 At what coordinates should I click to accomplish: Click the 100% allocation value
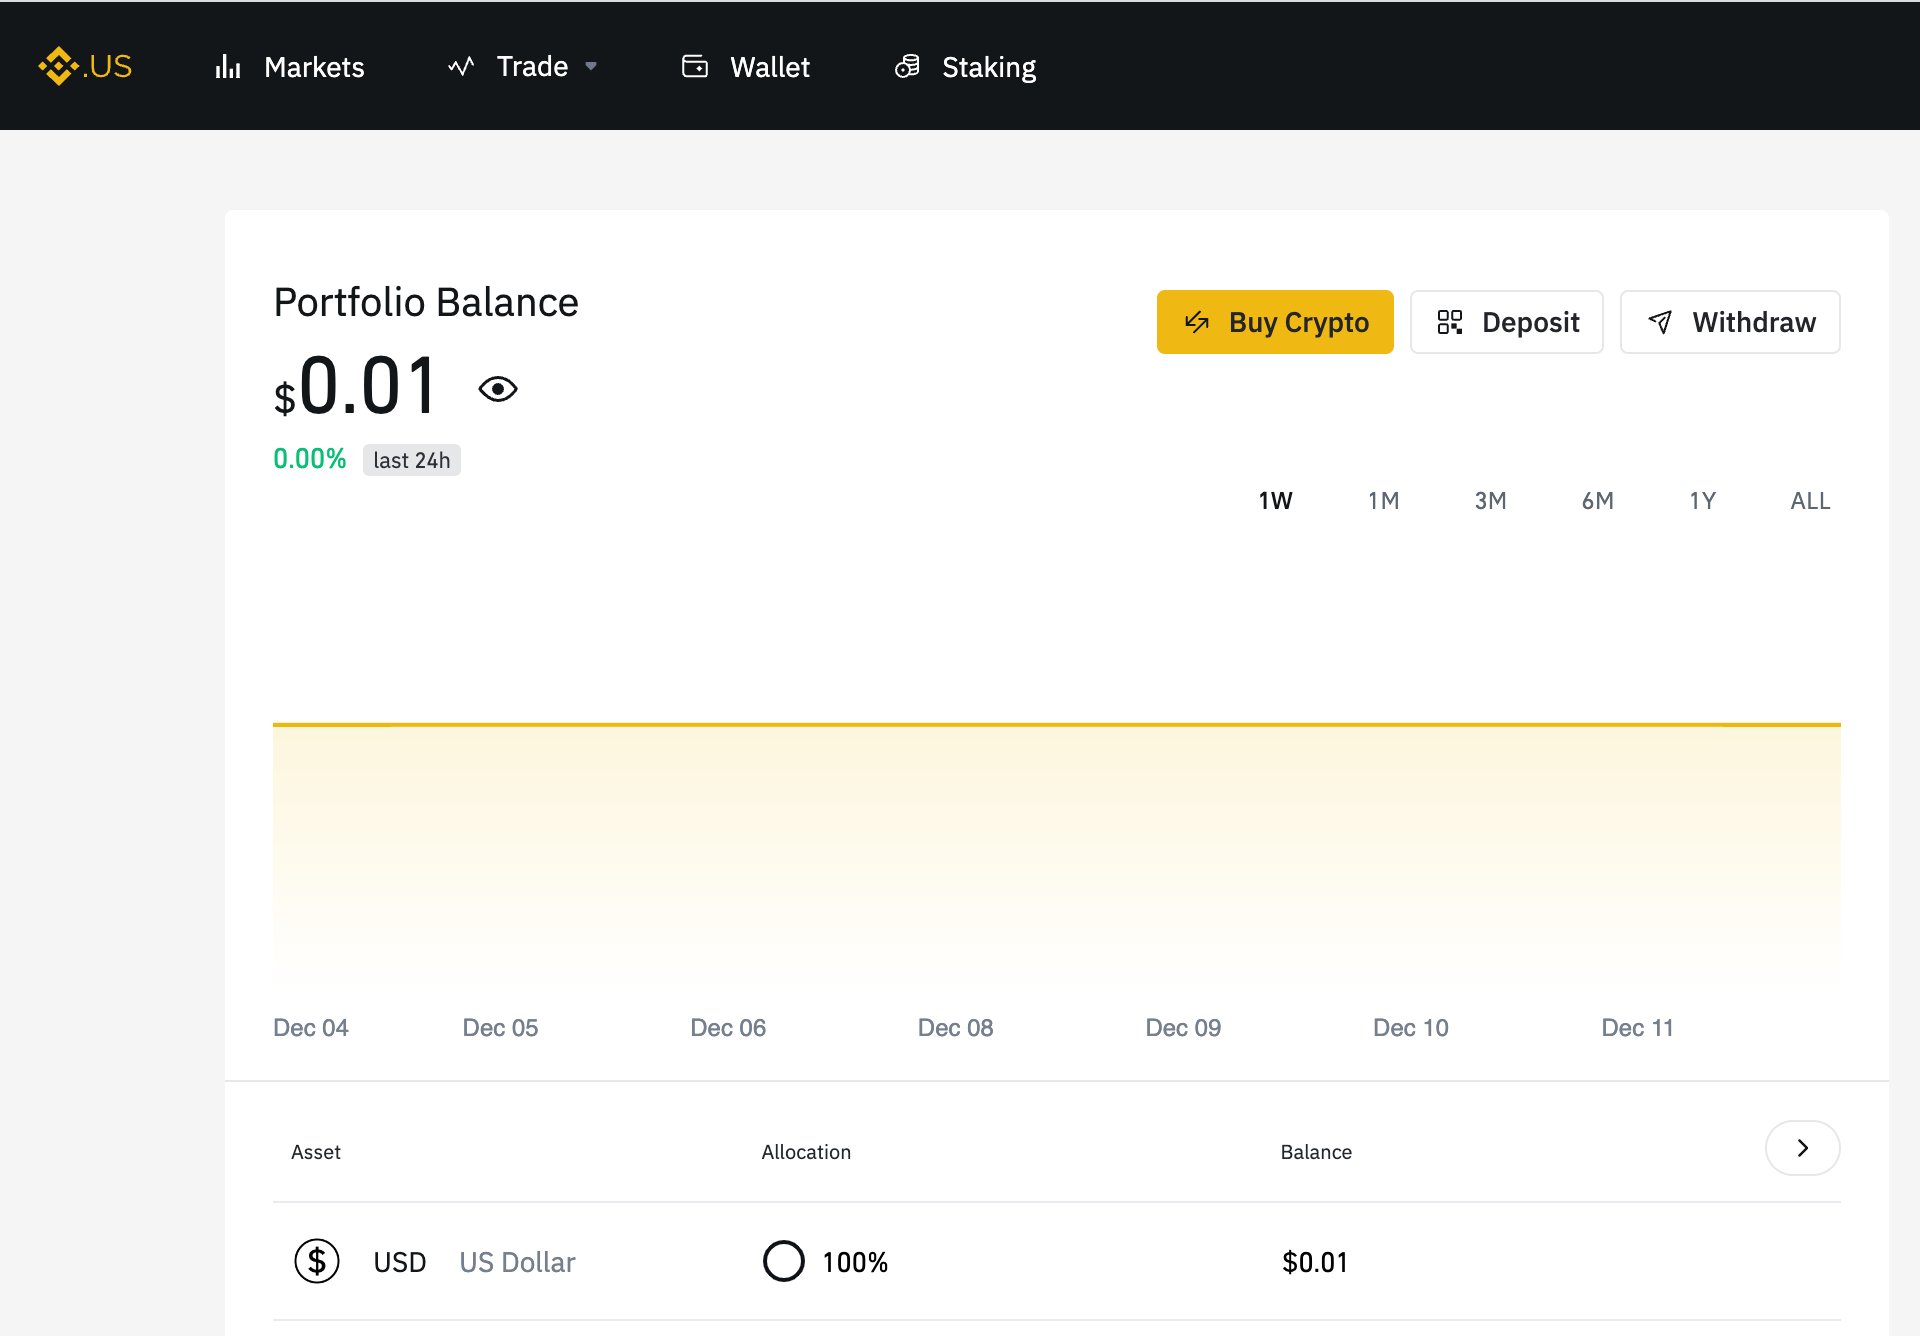[x=855, y=1262]
